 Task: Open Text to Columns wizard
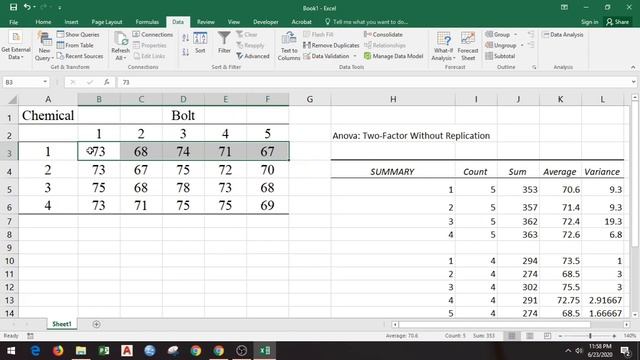tap(289, 47)
